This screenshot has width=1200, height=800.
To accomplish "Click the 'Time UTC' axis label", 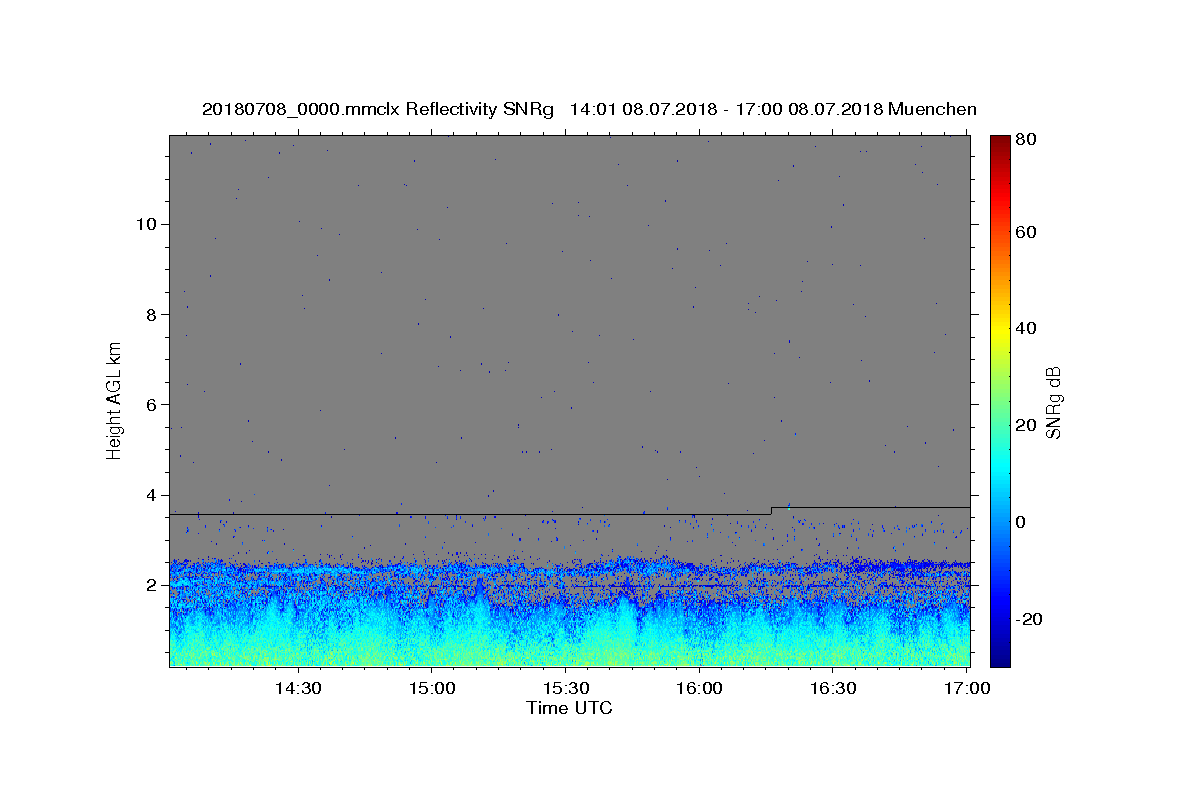I will point(569,708).
